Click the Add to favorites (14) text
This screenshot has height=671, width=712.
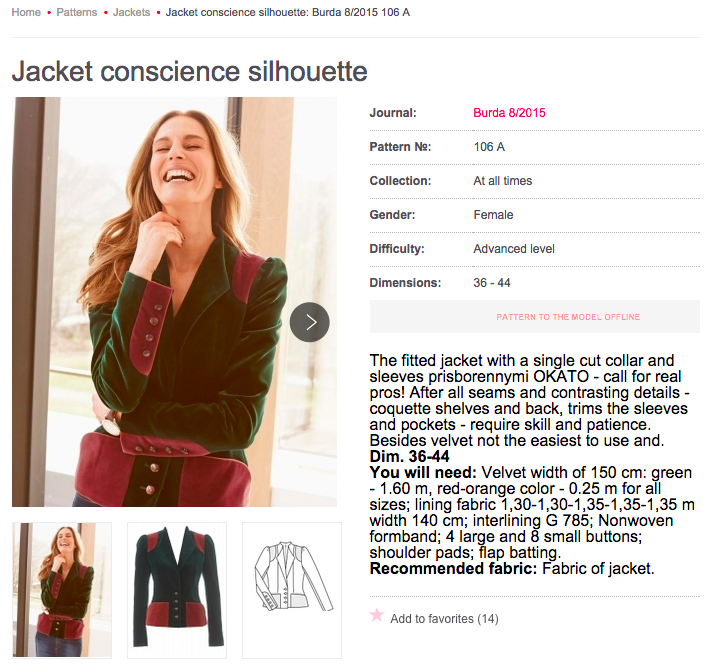[x=445, y=619]
